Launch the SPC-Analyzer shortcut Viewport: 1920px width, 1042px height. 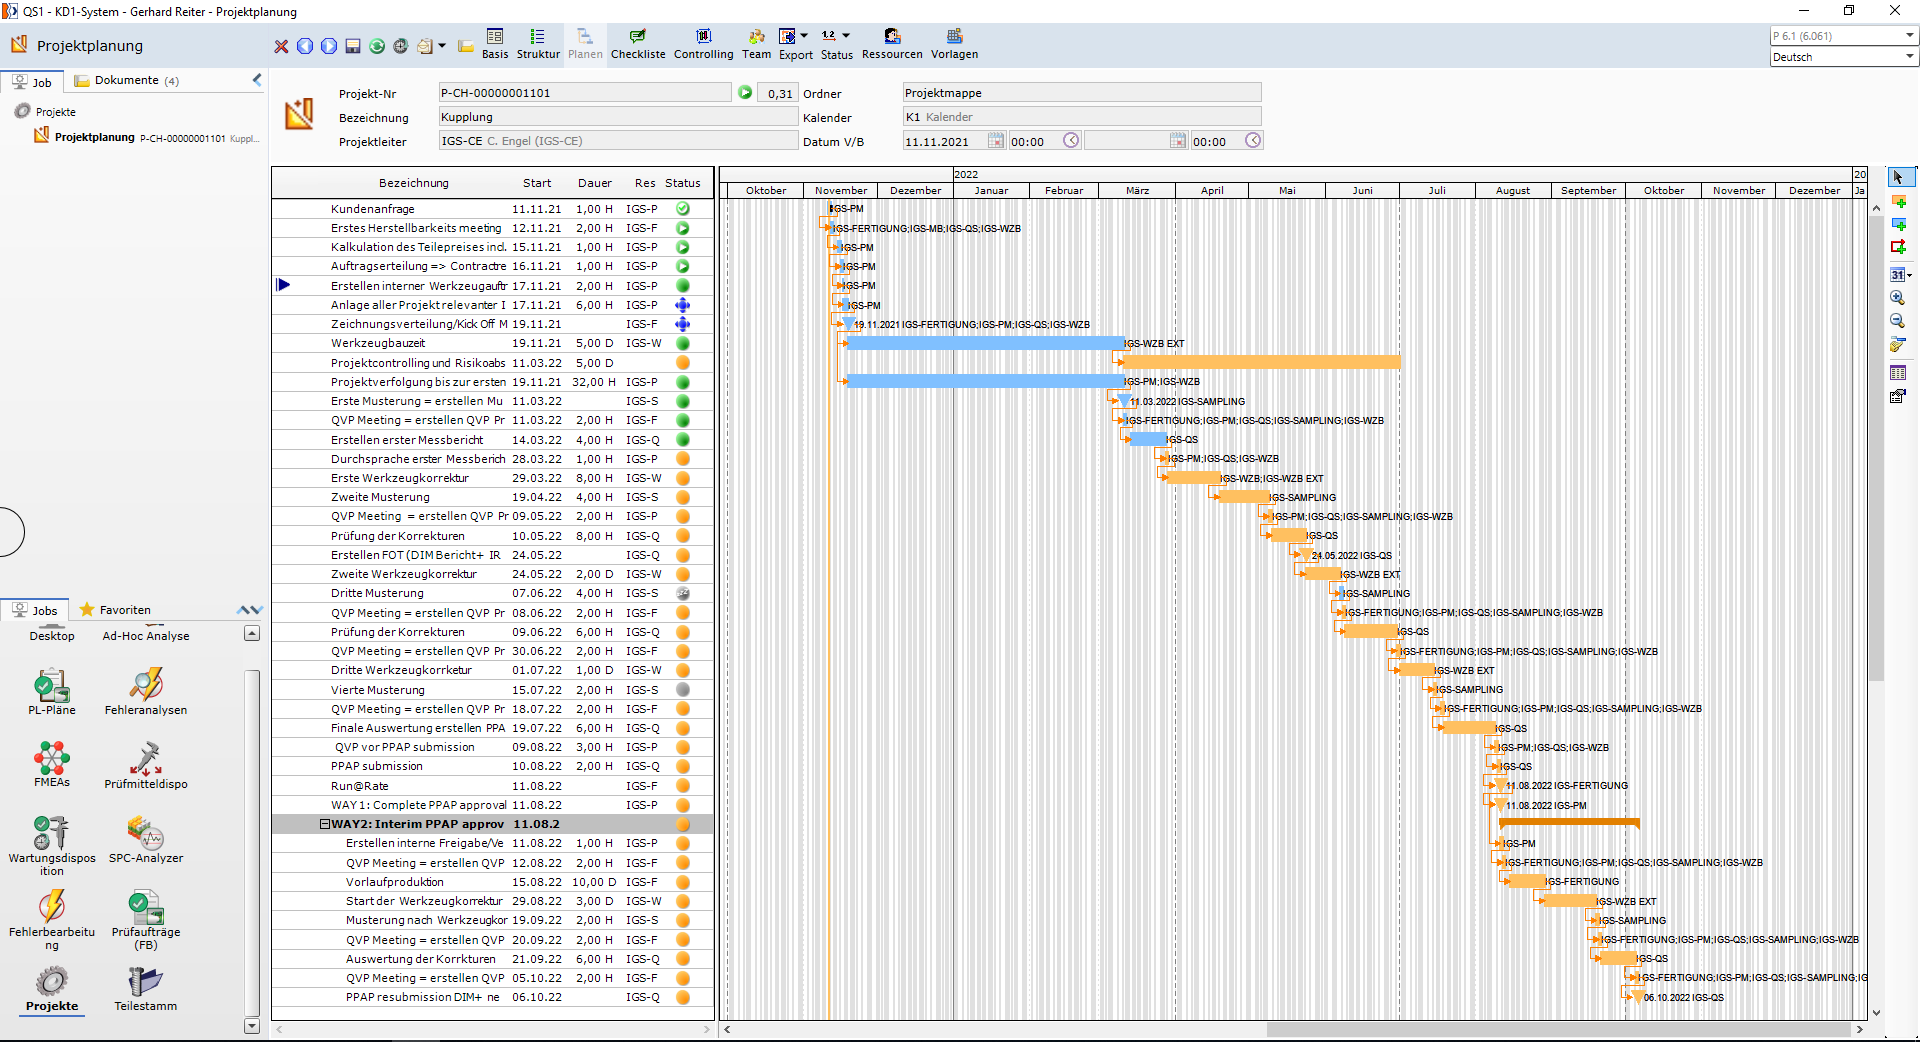click(x=146, y=840)
